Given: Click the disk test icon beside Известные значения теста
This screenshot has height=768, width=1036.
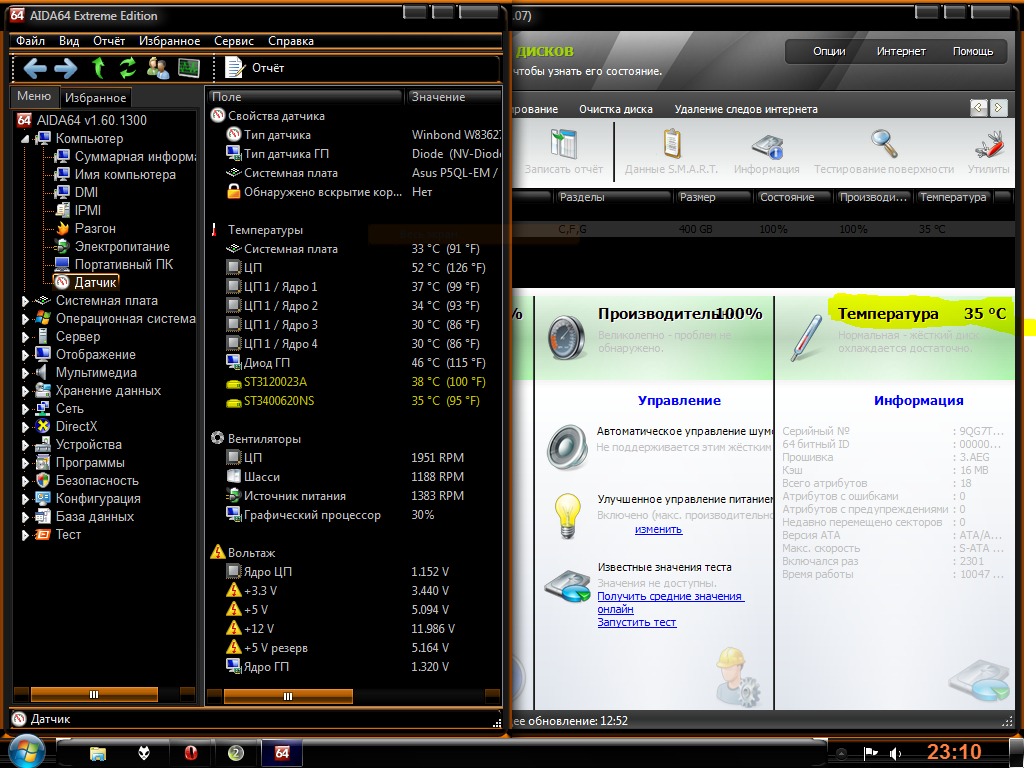Looking at the screenshot, I should coord(567,586).
